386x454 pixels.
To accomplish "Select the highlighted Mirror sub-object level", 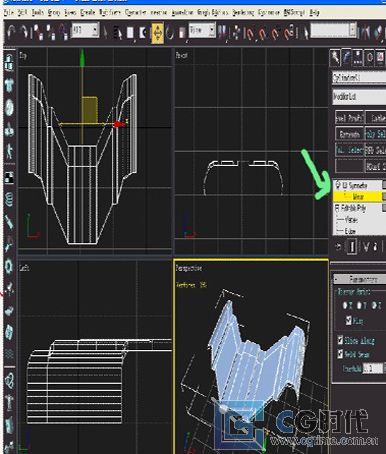I will click(357, 197).
